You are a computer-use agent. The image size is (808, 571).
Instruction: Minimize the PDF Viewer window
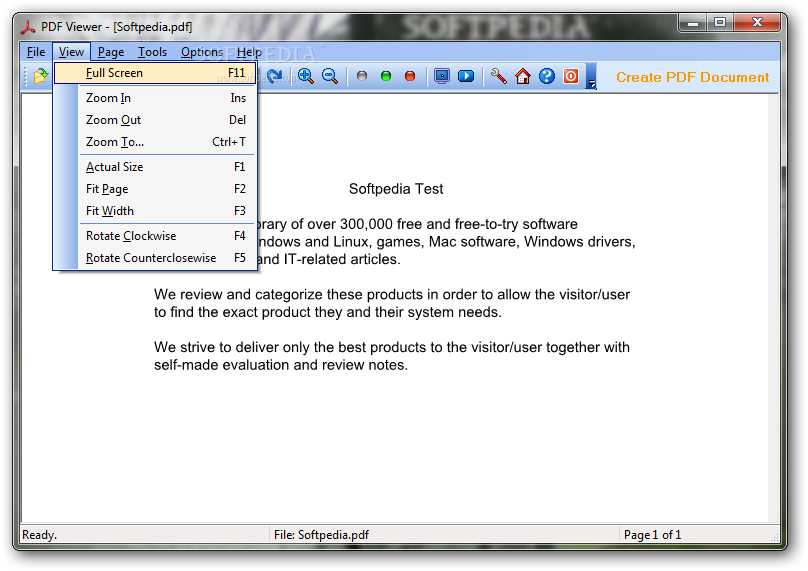click(x=693, y=23)
